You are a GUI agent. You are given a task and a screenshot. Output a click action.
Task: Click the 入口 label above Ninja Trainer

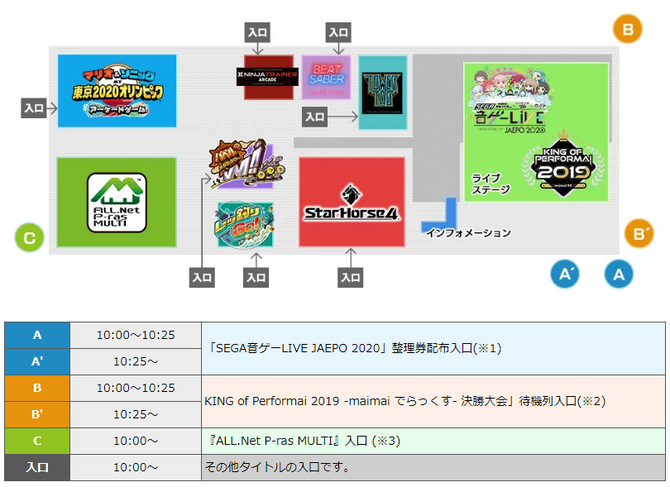click(258, 32)
